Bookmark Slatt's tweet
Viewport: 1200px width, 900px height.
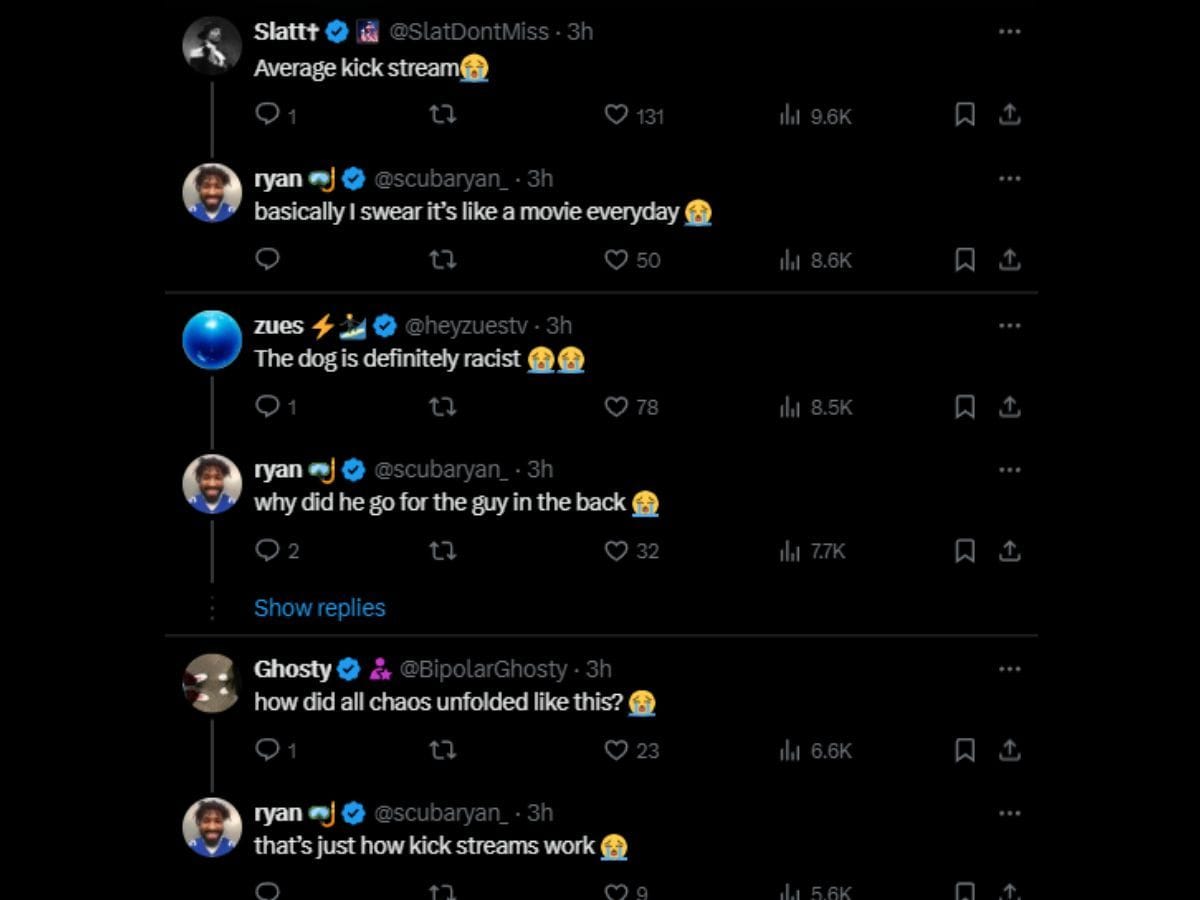(x=965, y=115)
